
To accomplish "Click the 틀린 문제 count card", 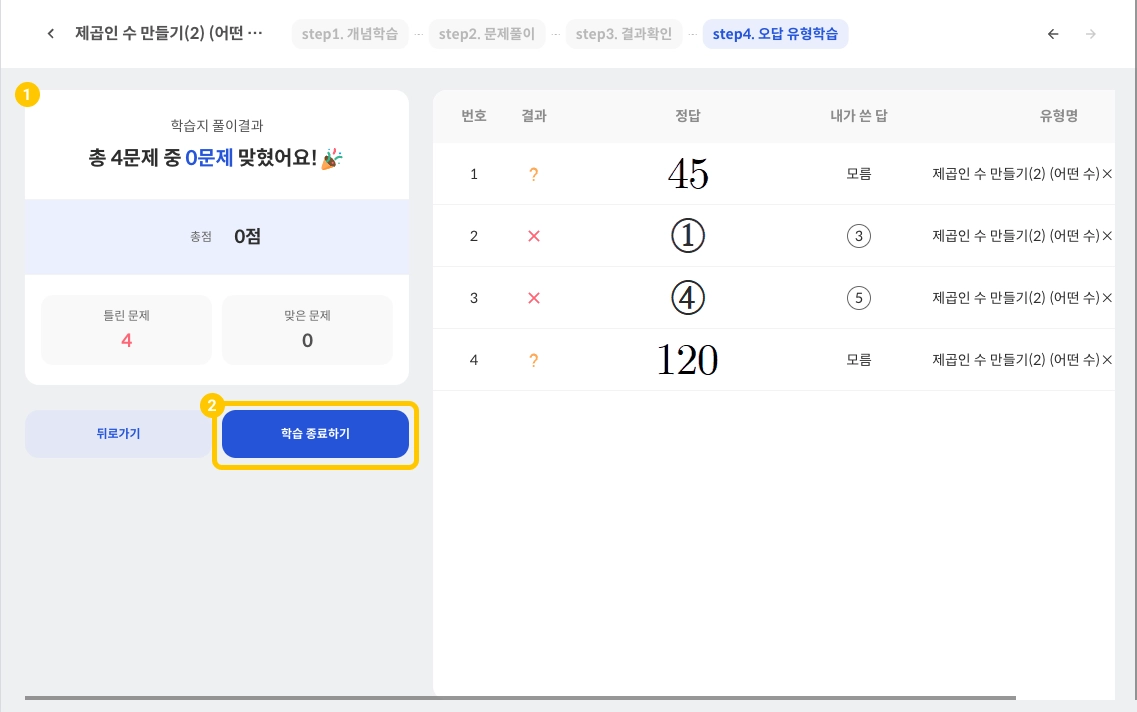I will point(127,330).
